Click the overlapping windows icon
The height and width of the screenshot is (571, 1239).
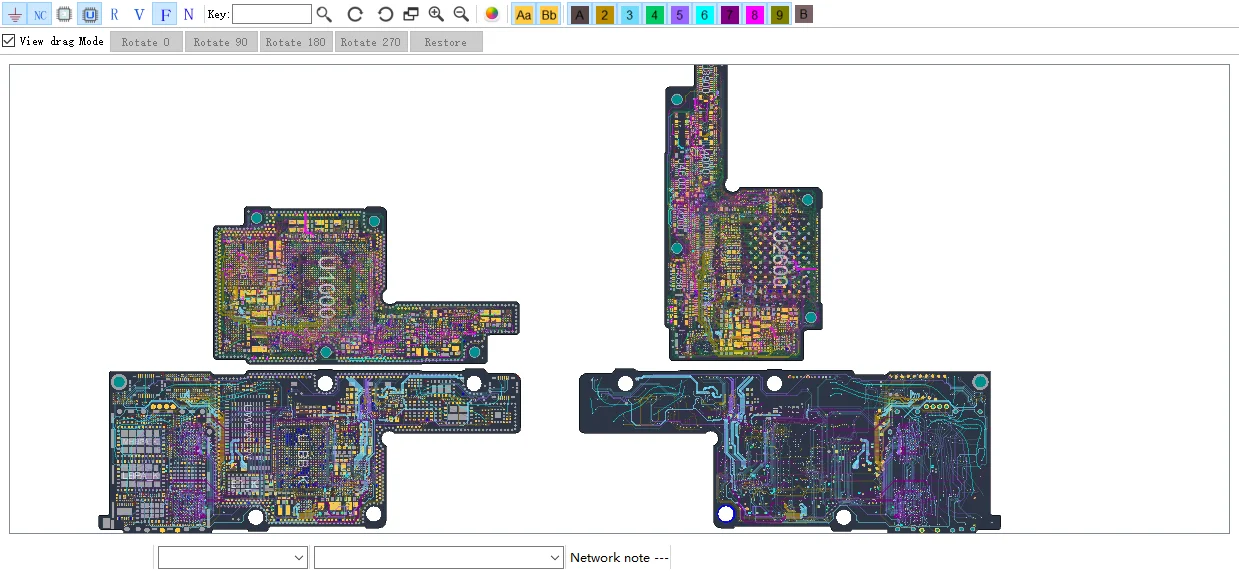(x=411, y=14)
